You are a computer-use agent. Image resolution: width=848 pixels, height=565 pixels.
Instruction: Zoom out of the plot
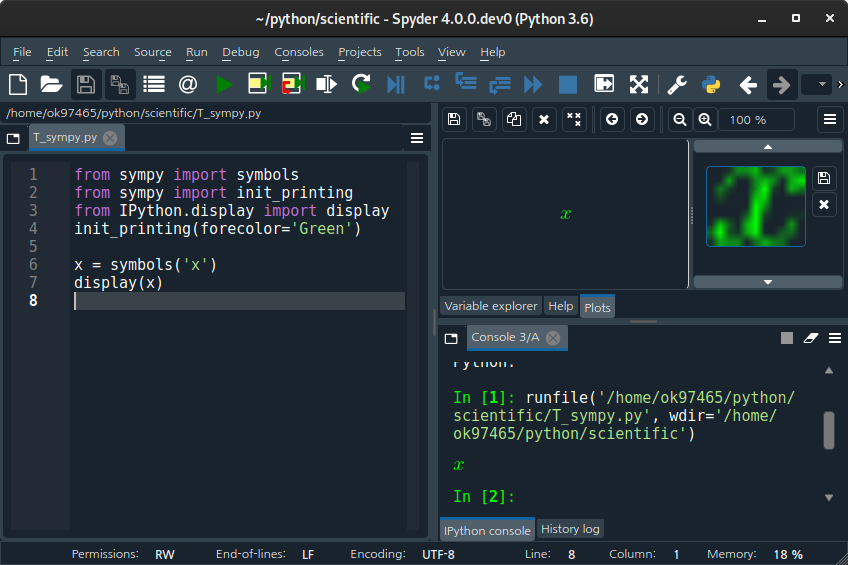tap(680, 119)
